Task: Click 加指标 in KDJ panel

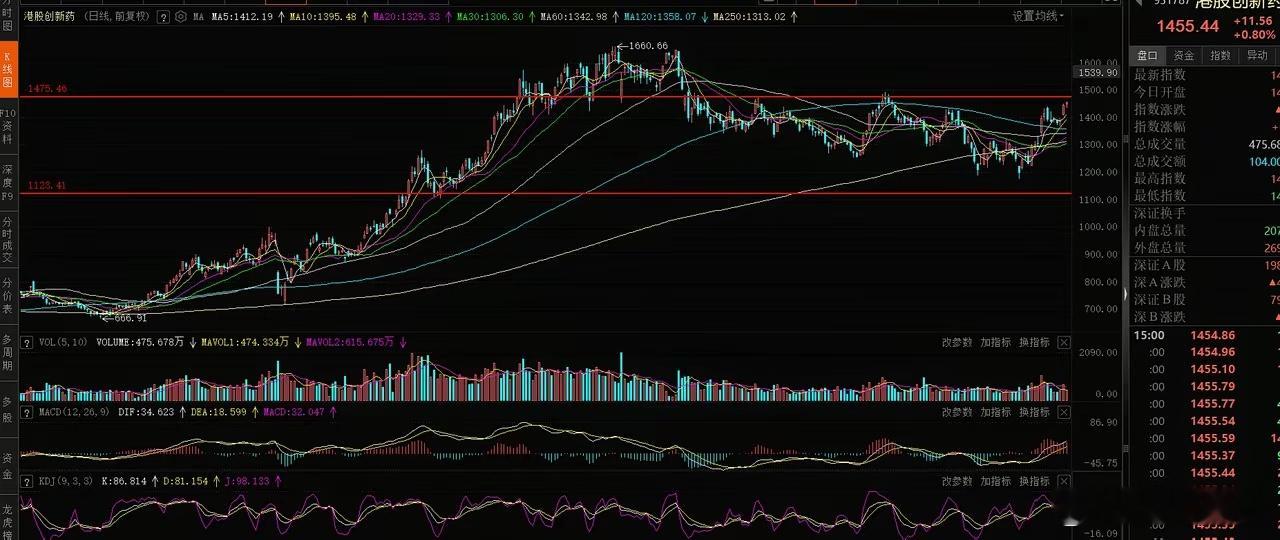Action: point(995,481)
